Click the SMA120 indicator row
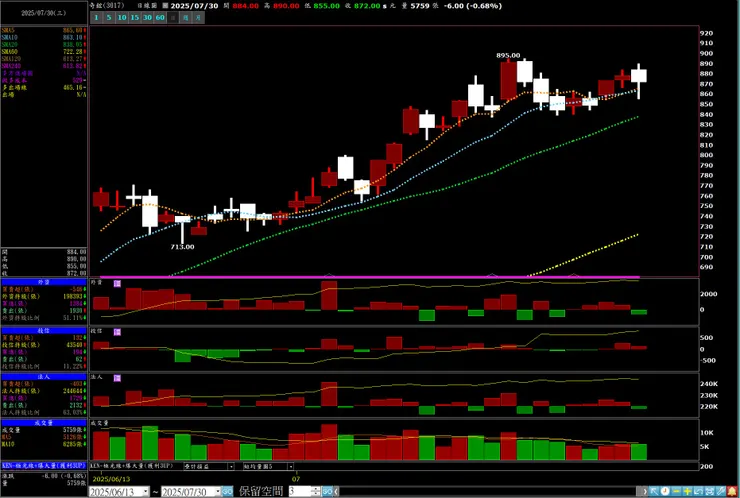Viewport: 740px width, 498px height. pyautogui.click(x=44, y=59)
